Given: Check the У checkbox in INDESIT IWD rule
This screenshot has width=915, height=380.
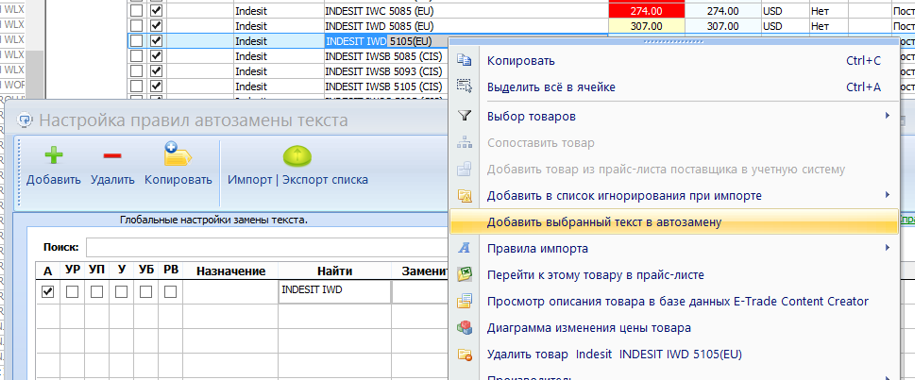Looking at the screenshot, I should tap(121, 291).
